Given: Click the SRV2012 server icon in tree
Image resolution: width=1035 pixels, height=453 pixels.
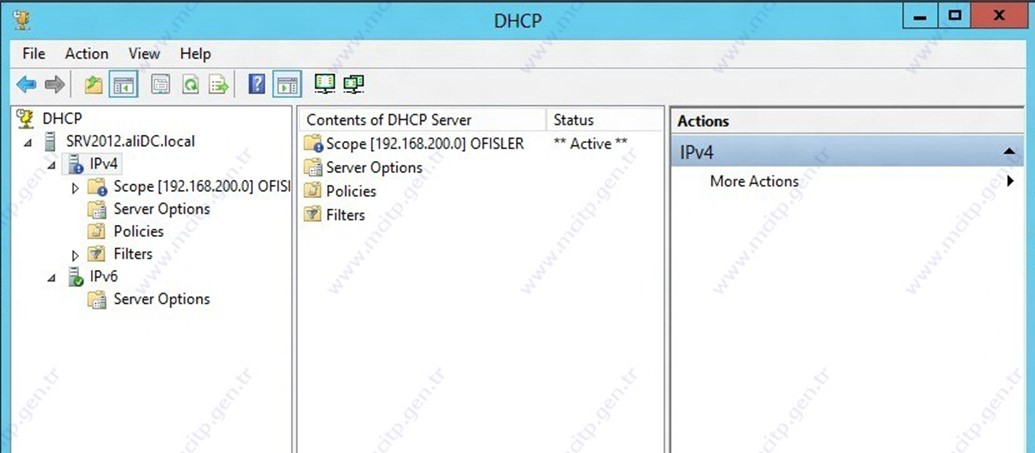Looking at the screenshot, I should (50, 141).
